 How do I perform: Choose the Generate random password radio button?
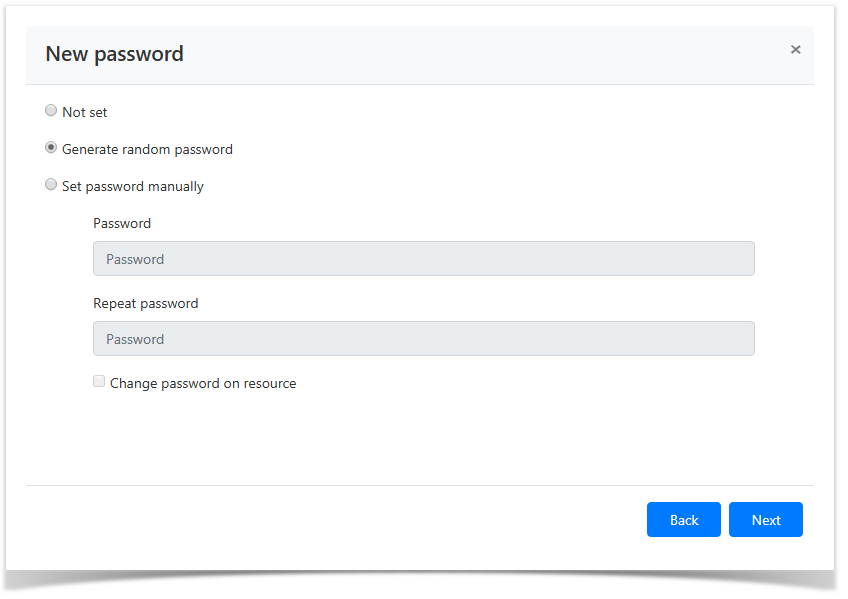(51, 148)
